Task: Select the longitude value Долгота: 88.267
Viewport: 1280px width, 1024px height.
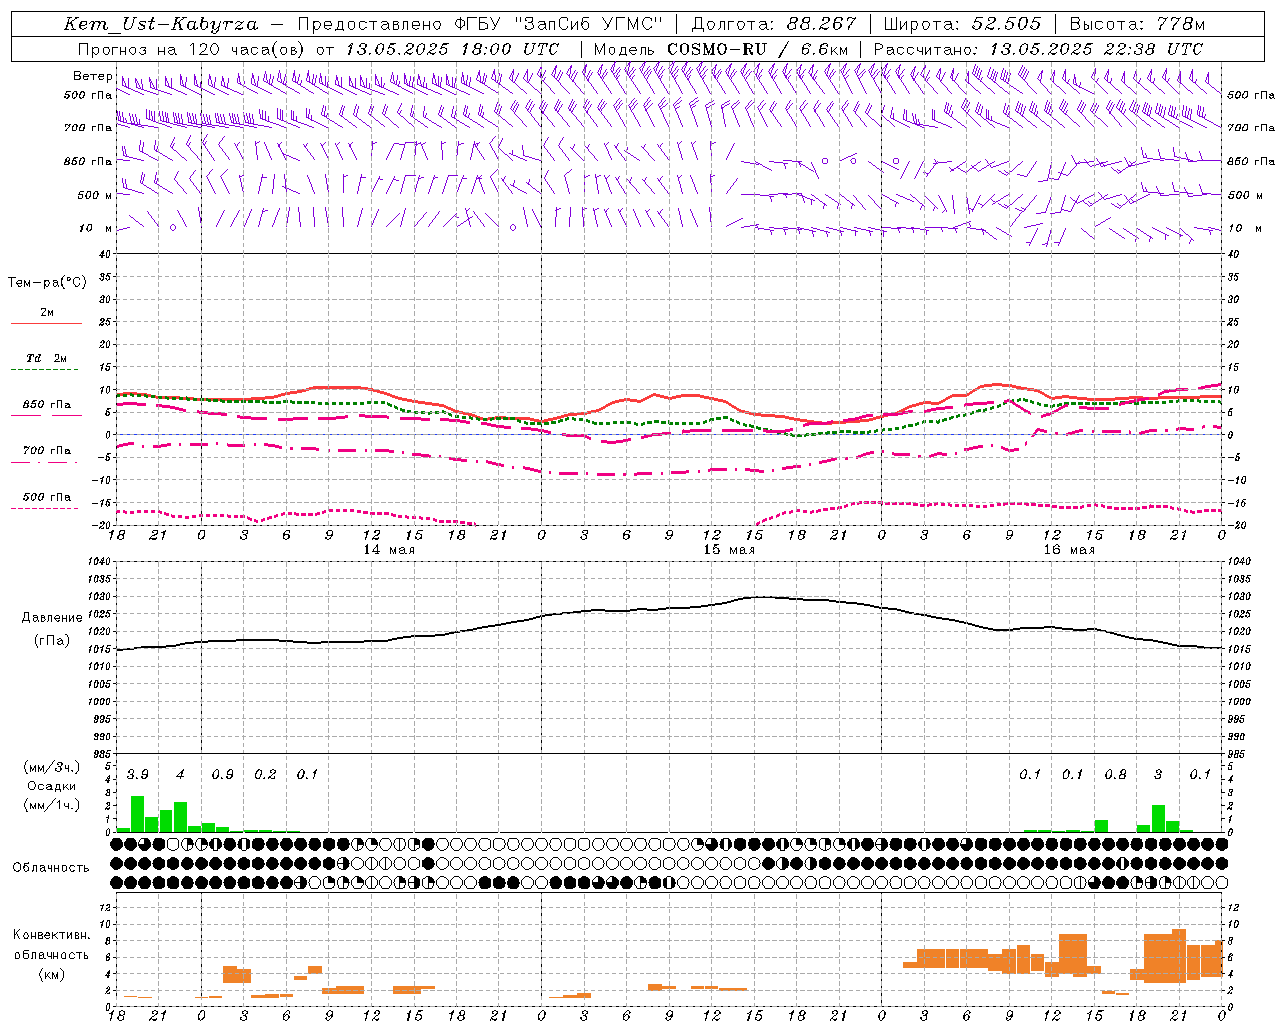Action: pyautogui.click(x=774, y=24)
